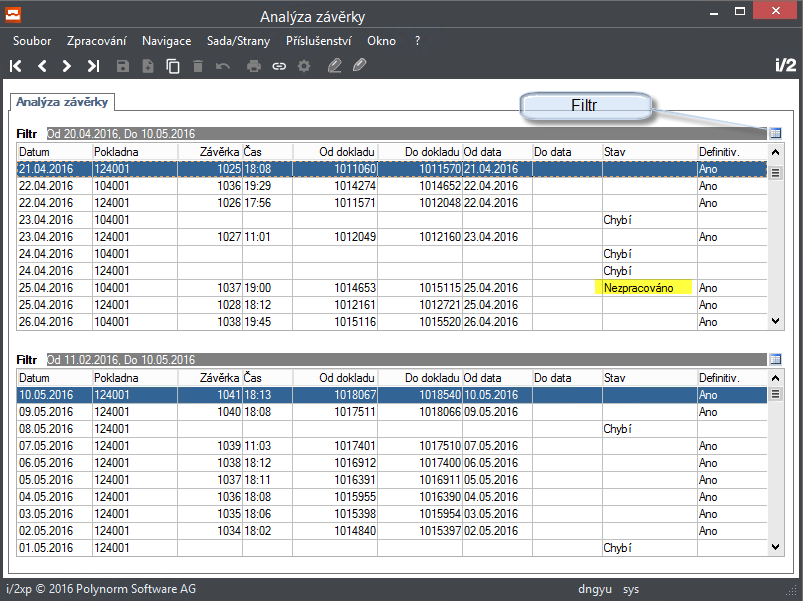The height and width of the screenshot is (601, 803).
Task: Click sys in the status bar
Action: click(x=631, y=590)
